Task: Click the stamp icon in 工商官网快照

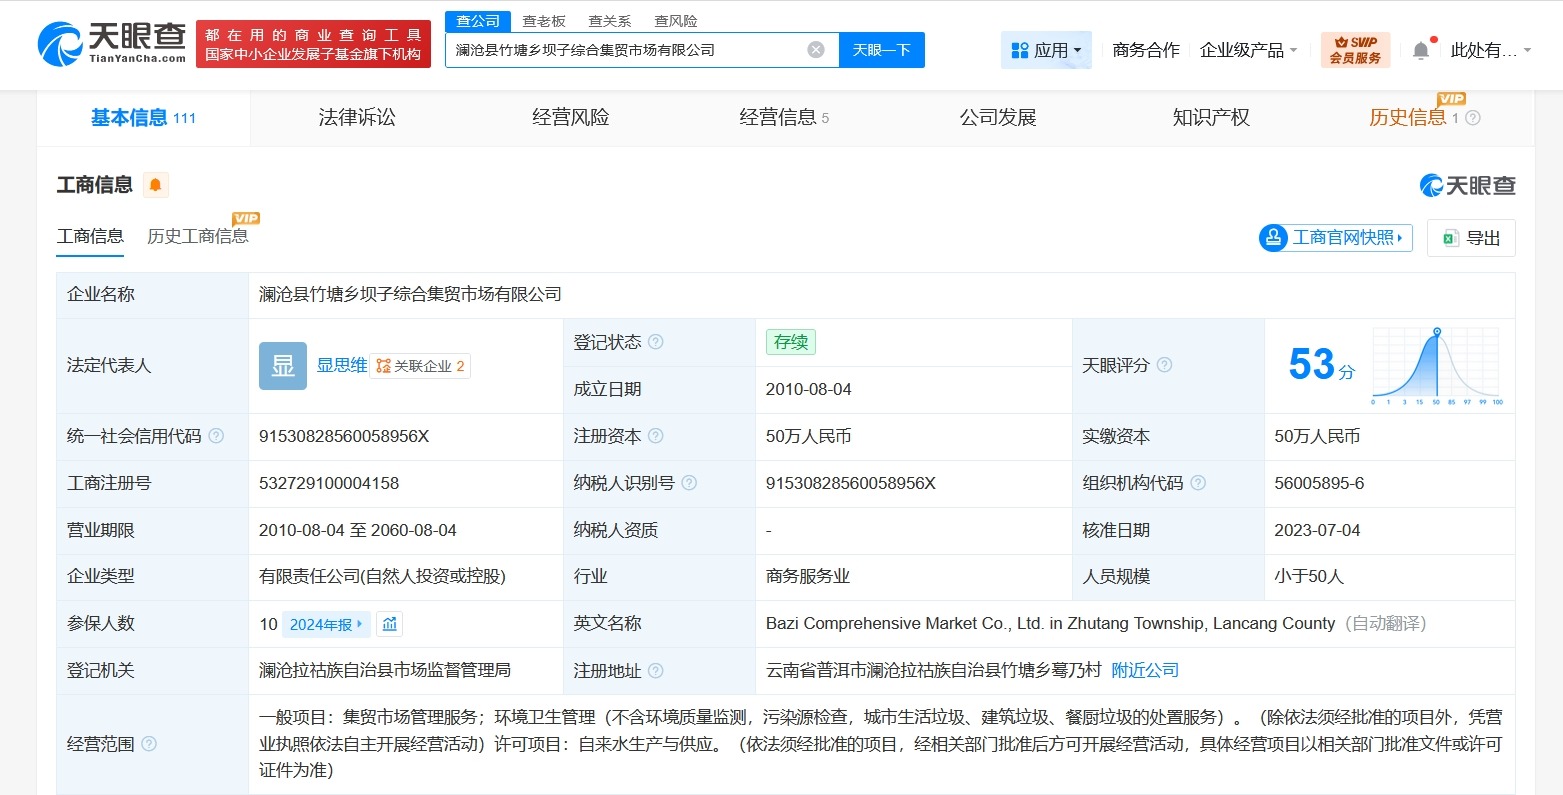Action: pos(1274,237)
